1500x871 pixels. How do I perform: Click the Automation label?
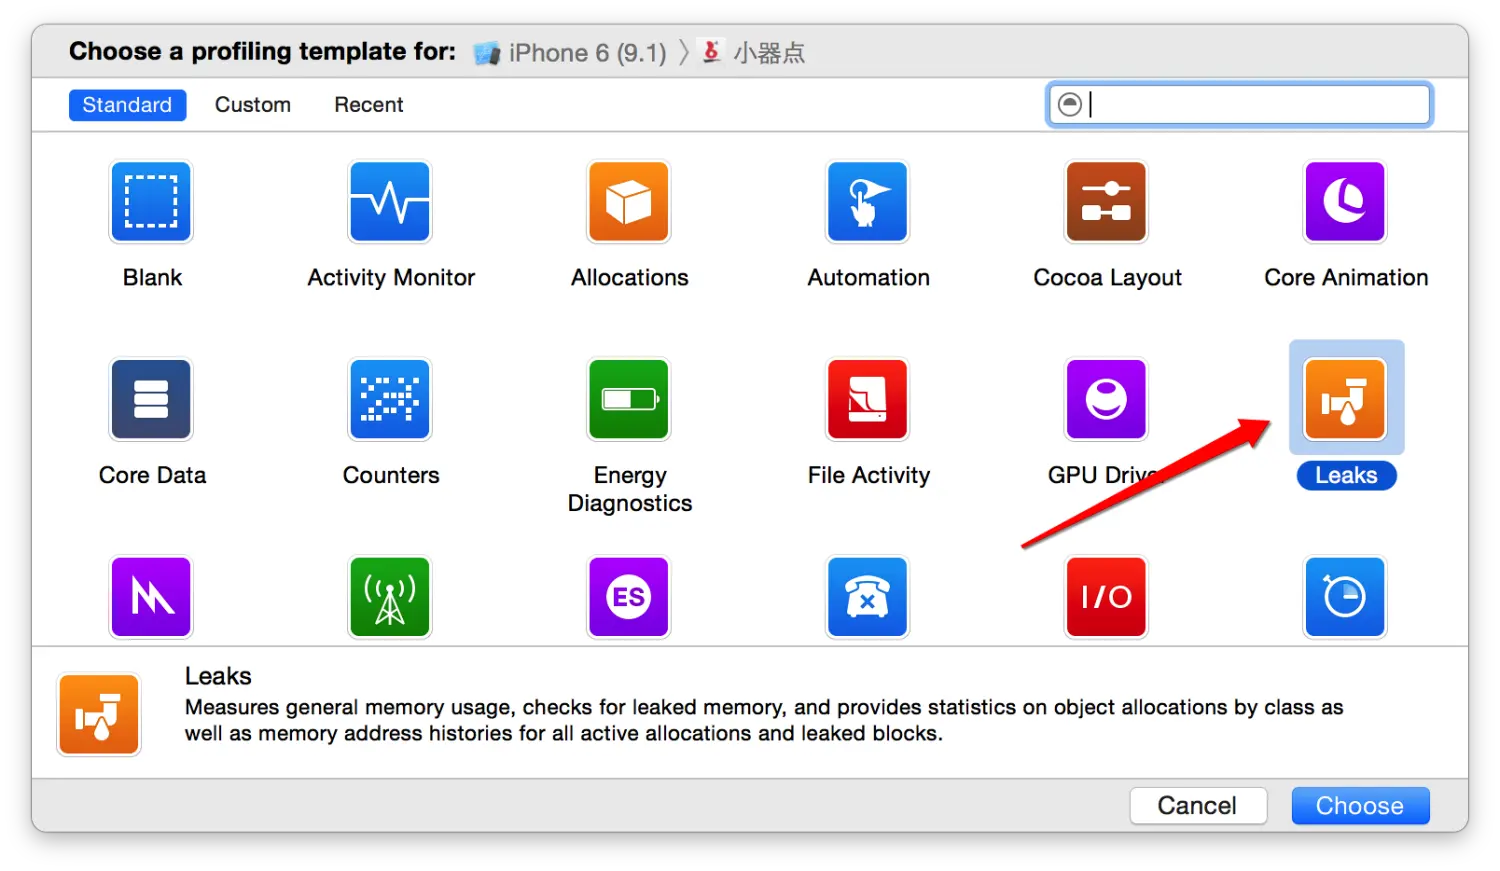click(869, 278)
